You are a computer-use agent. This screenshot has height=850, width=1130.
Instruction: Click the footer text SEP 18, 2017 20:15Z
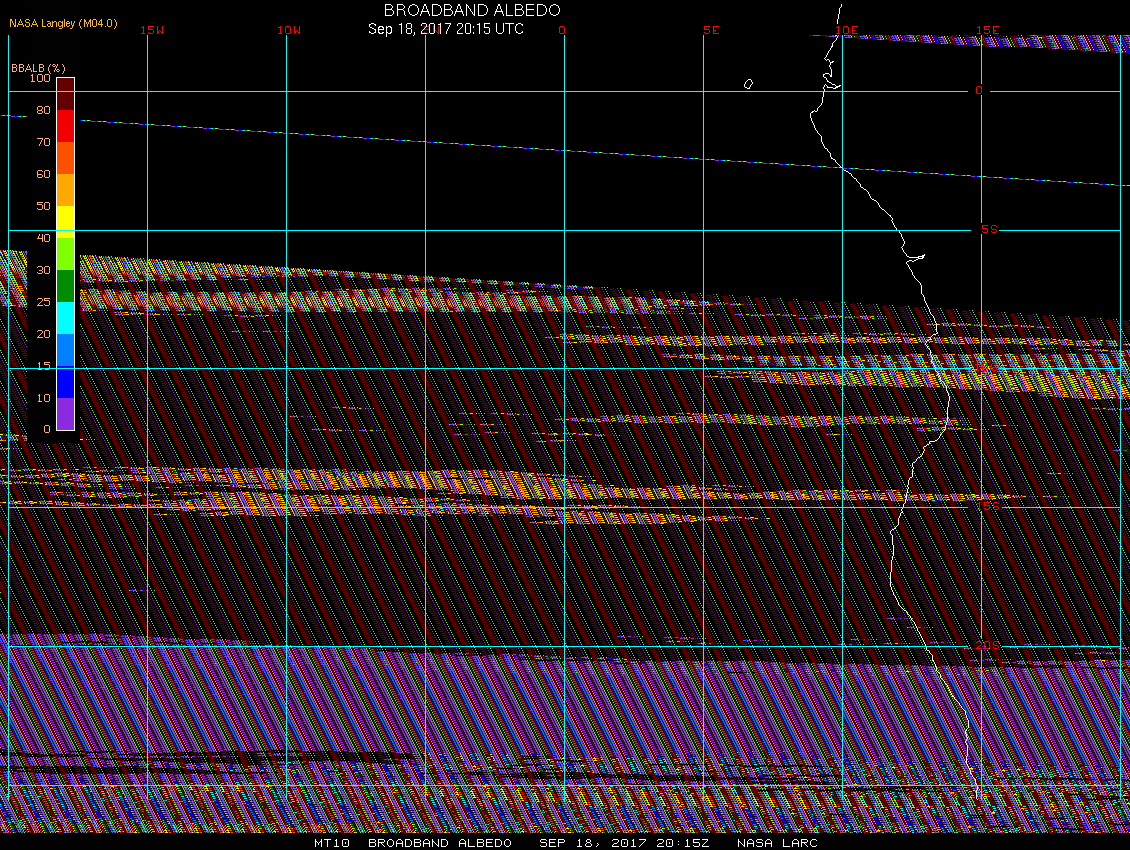click(x=624, y=843)
